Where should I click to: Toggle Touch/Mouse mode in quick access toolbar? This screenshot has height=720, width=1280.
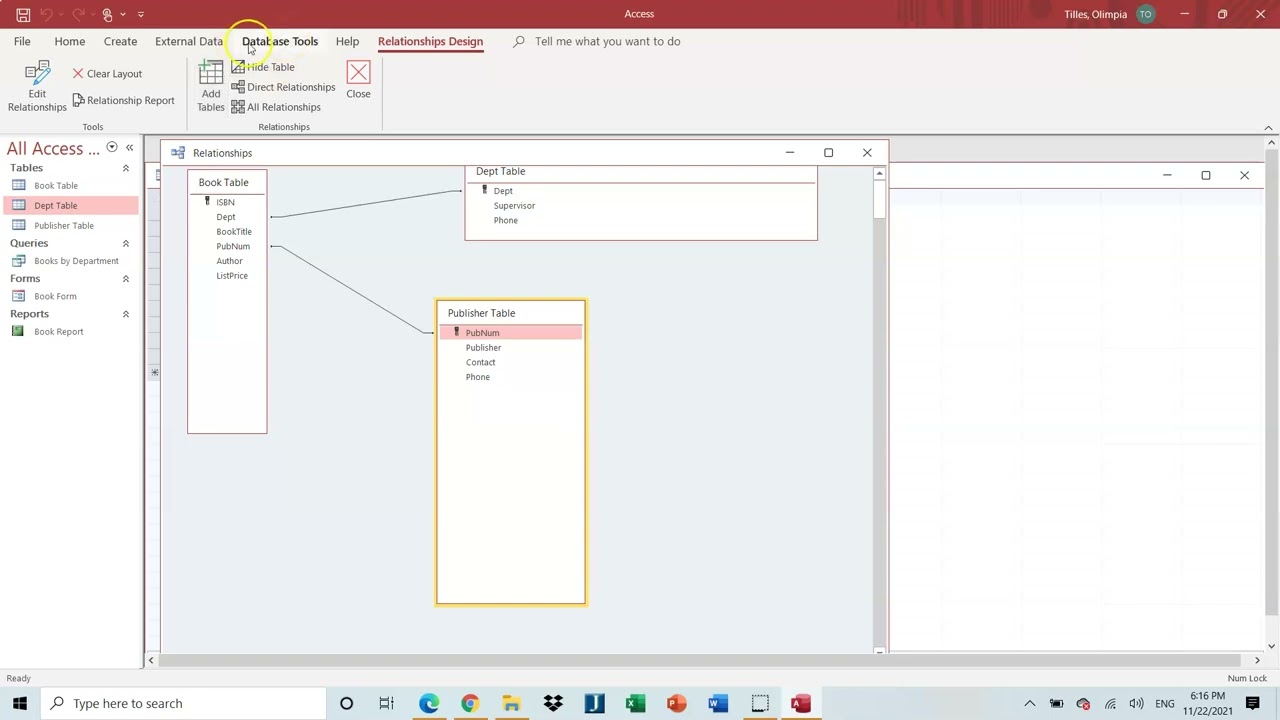[x=108, y=14]
